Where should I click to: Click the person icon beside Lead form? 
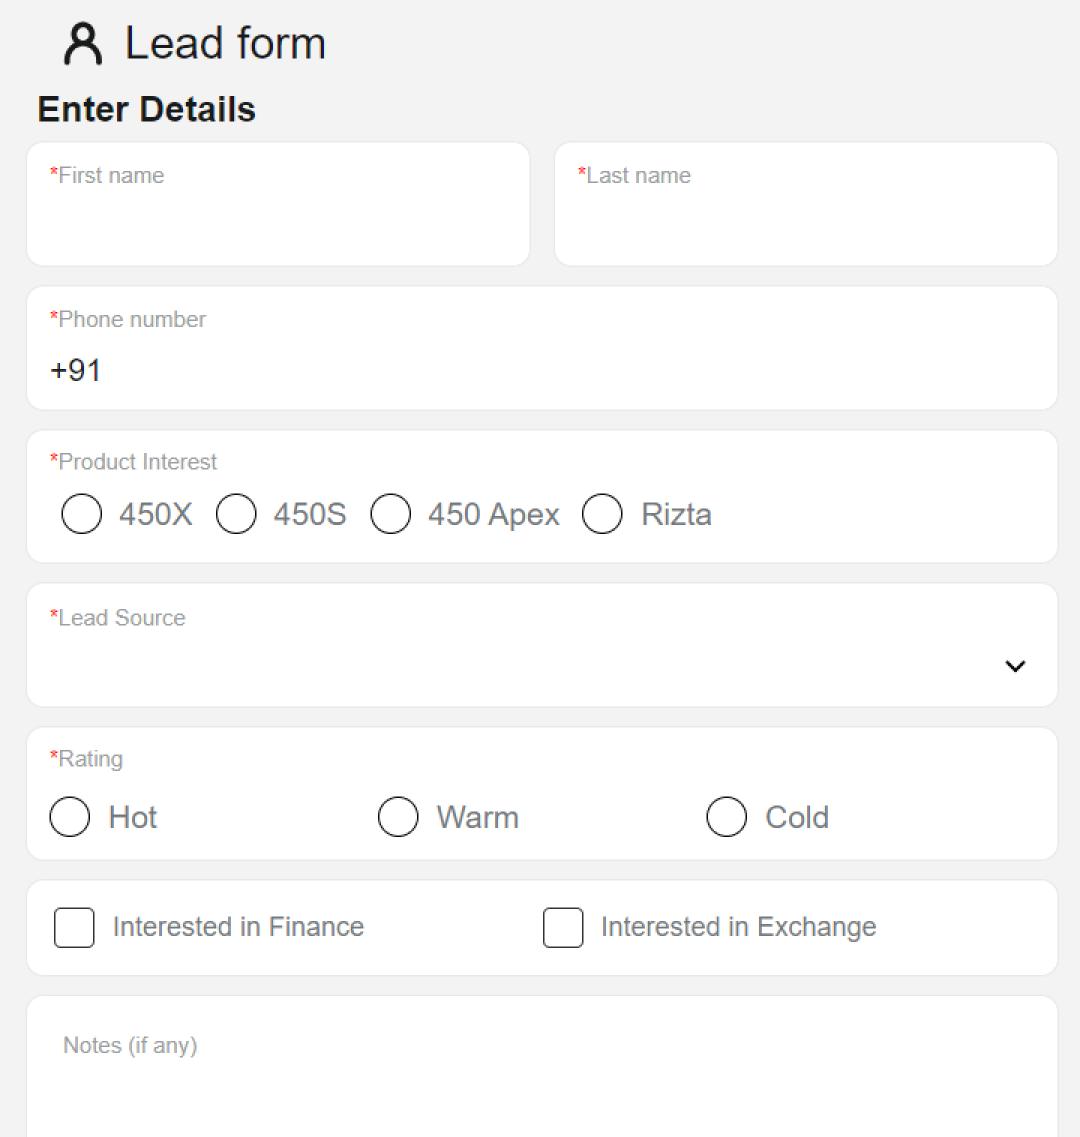pos(83,44)
